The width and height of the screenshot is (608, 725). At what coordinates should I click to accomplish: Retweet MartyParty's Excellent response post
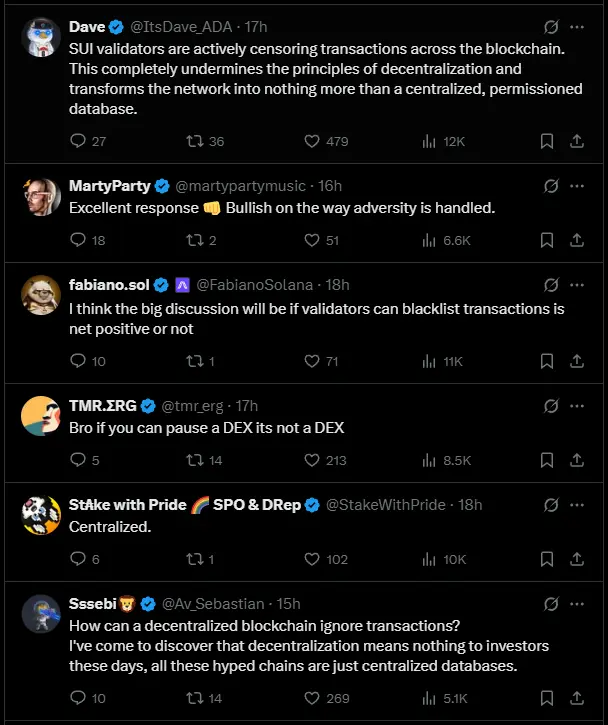[196, 240]
